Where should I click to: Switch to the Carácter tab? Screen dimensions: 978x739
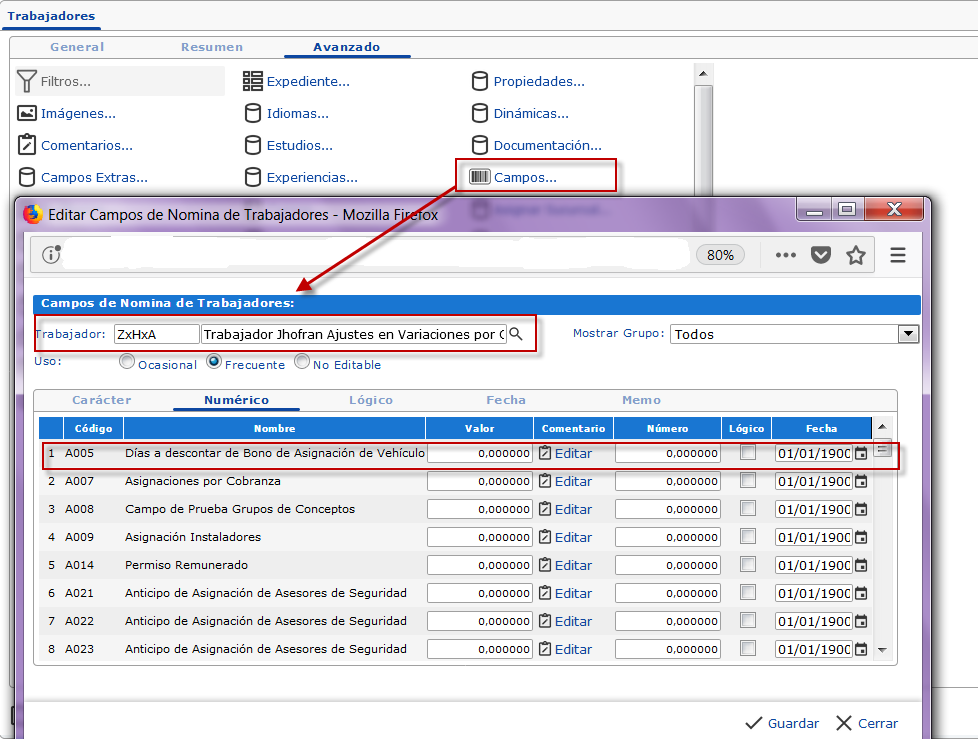[102, 400]
